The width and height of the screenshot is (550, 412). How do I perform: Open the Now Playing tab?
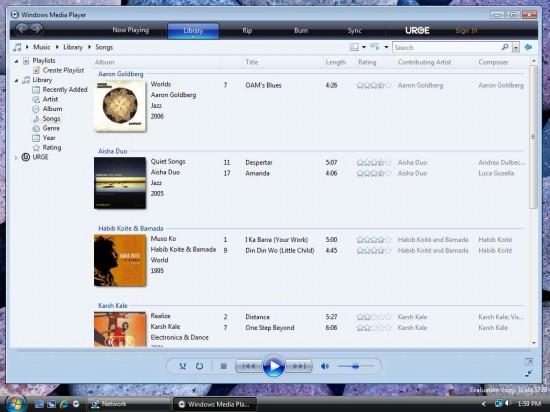[130, 30]
